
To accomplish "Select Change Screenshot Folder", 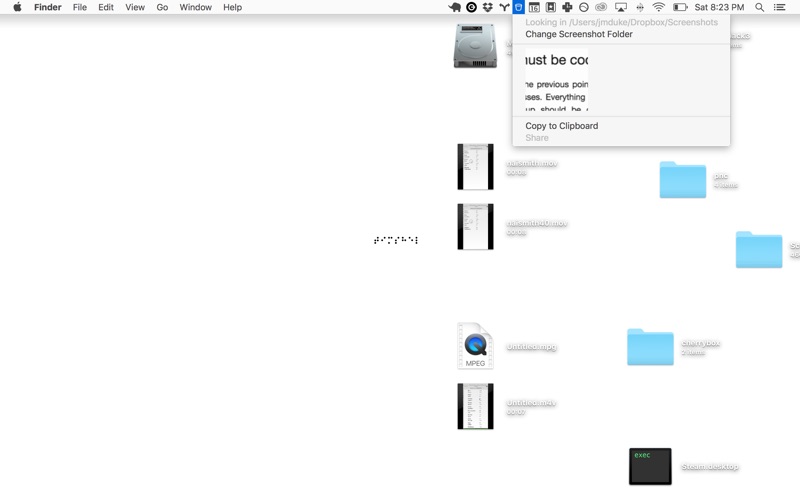I will pyautogui.click(x=579, y=34).
